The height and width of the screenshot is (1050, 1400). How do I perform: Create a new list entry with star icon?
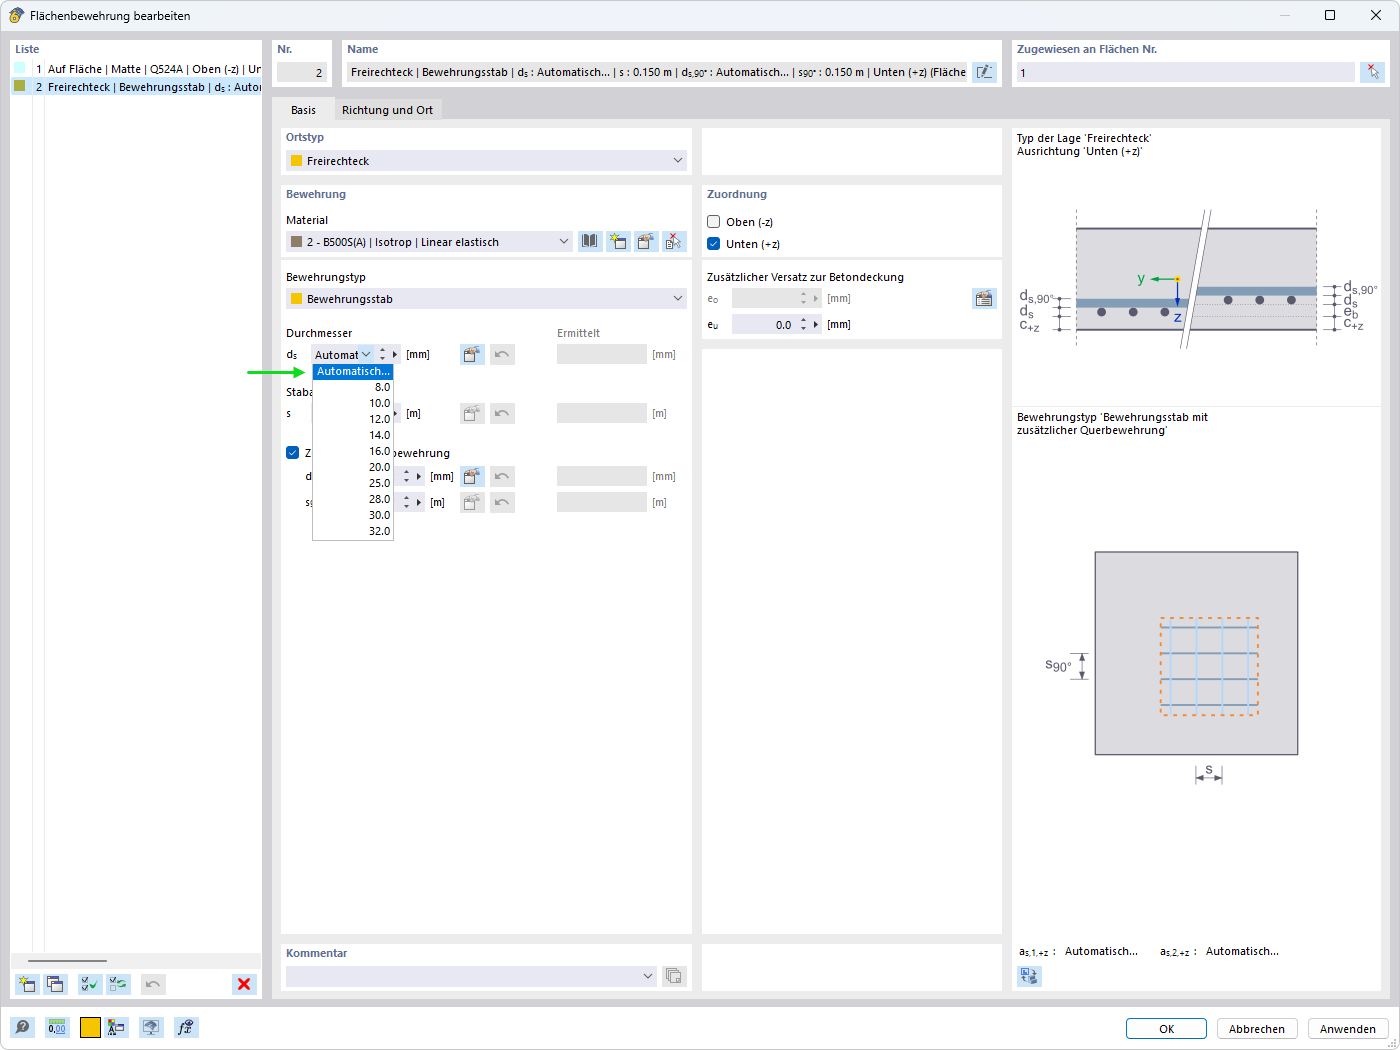tap(27, 984)
